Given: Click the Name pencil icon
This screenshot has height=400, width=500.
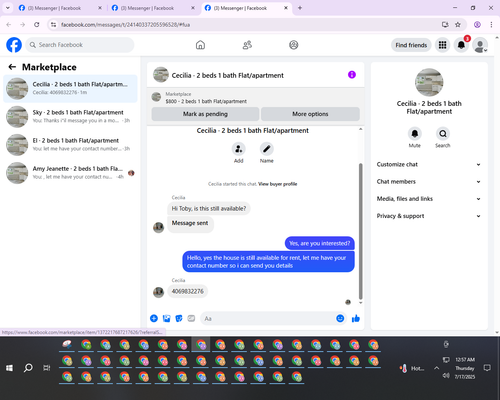Looking at the screenshot, I should click(267, 149).
